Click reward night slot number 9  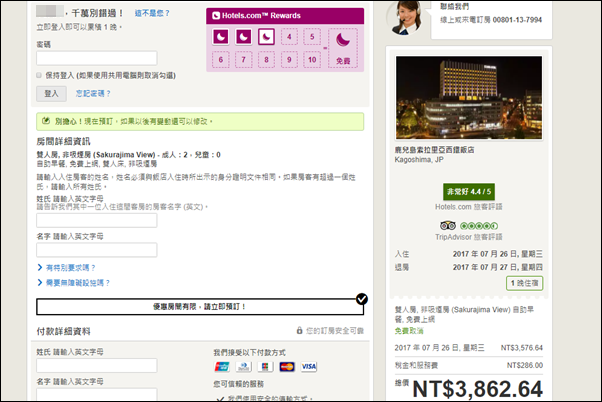pyautogui.click(x=289, y=60)
